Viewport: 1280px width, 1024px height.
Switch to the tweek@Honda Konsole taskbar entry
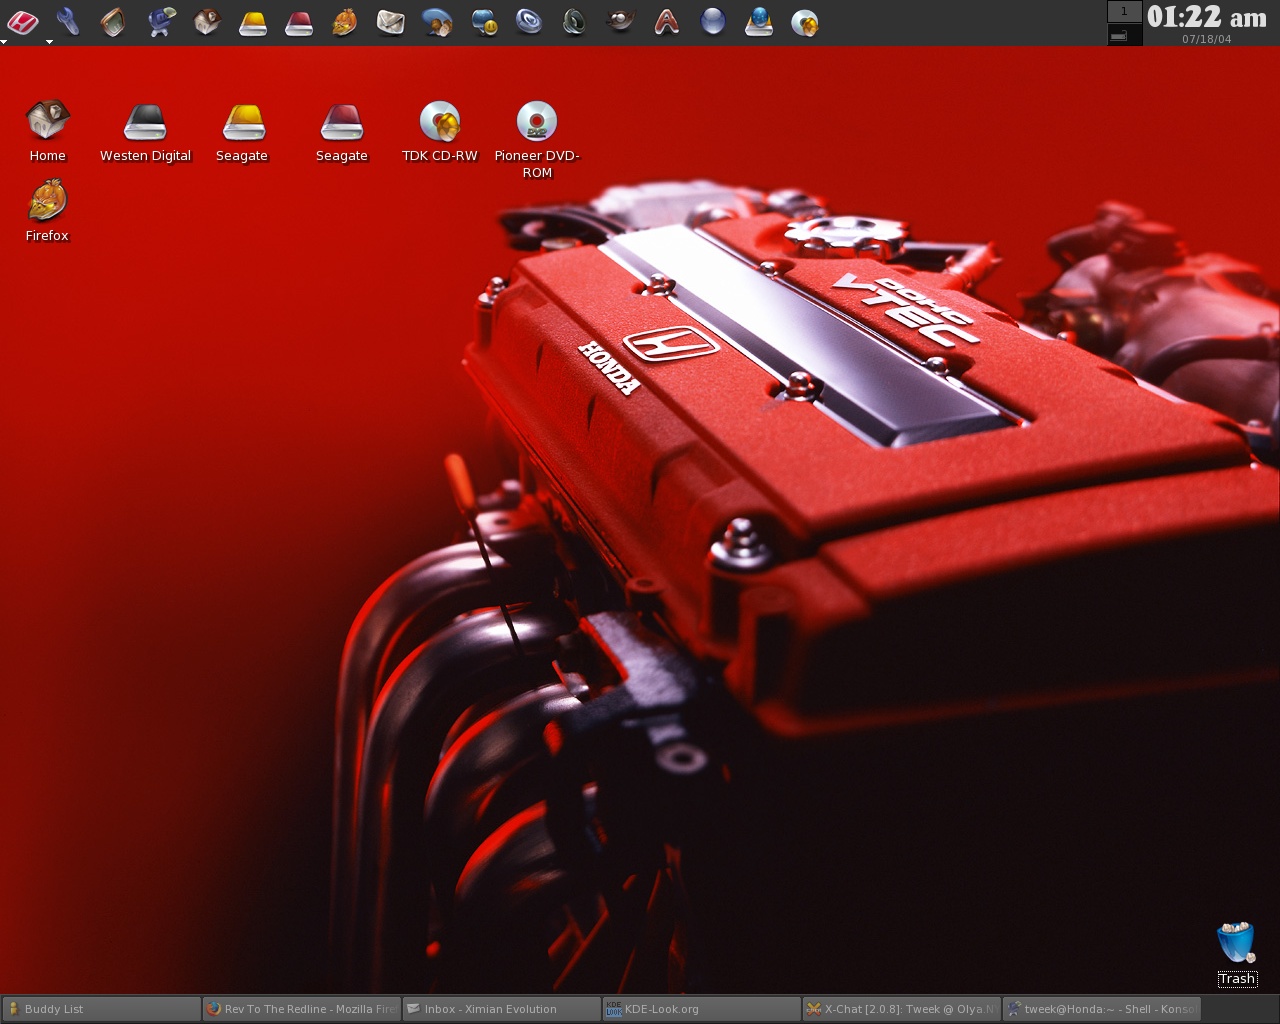(1101, 1009)
